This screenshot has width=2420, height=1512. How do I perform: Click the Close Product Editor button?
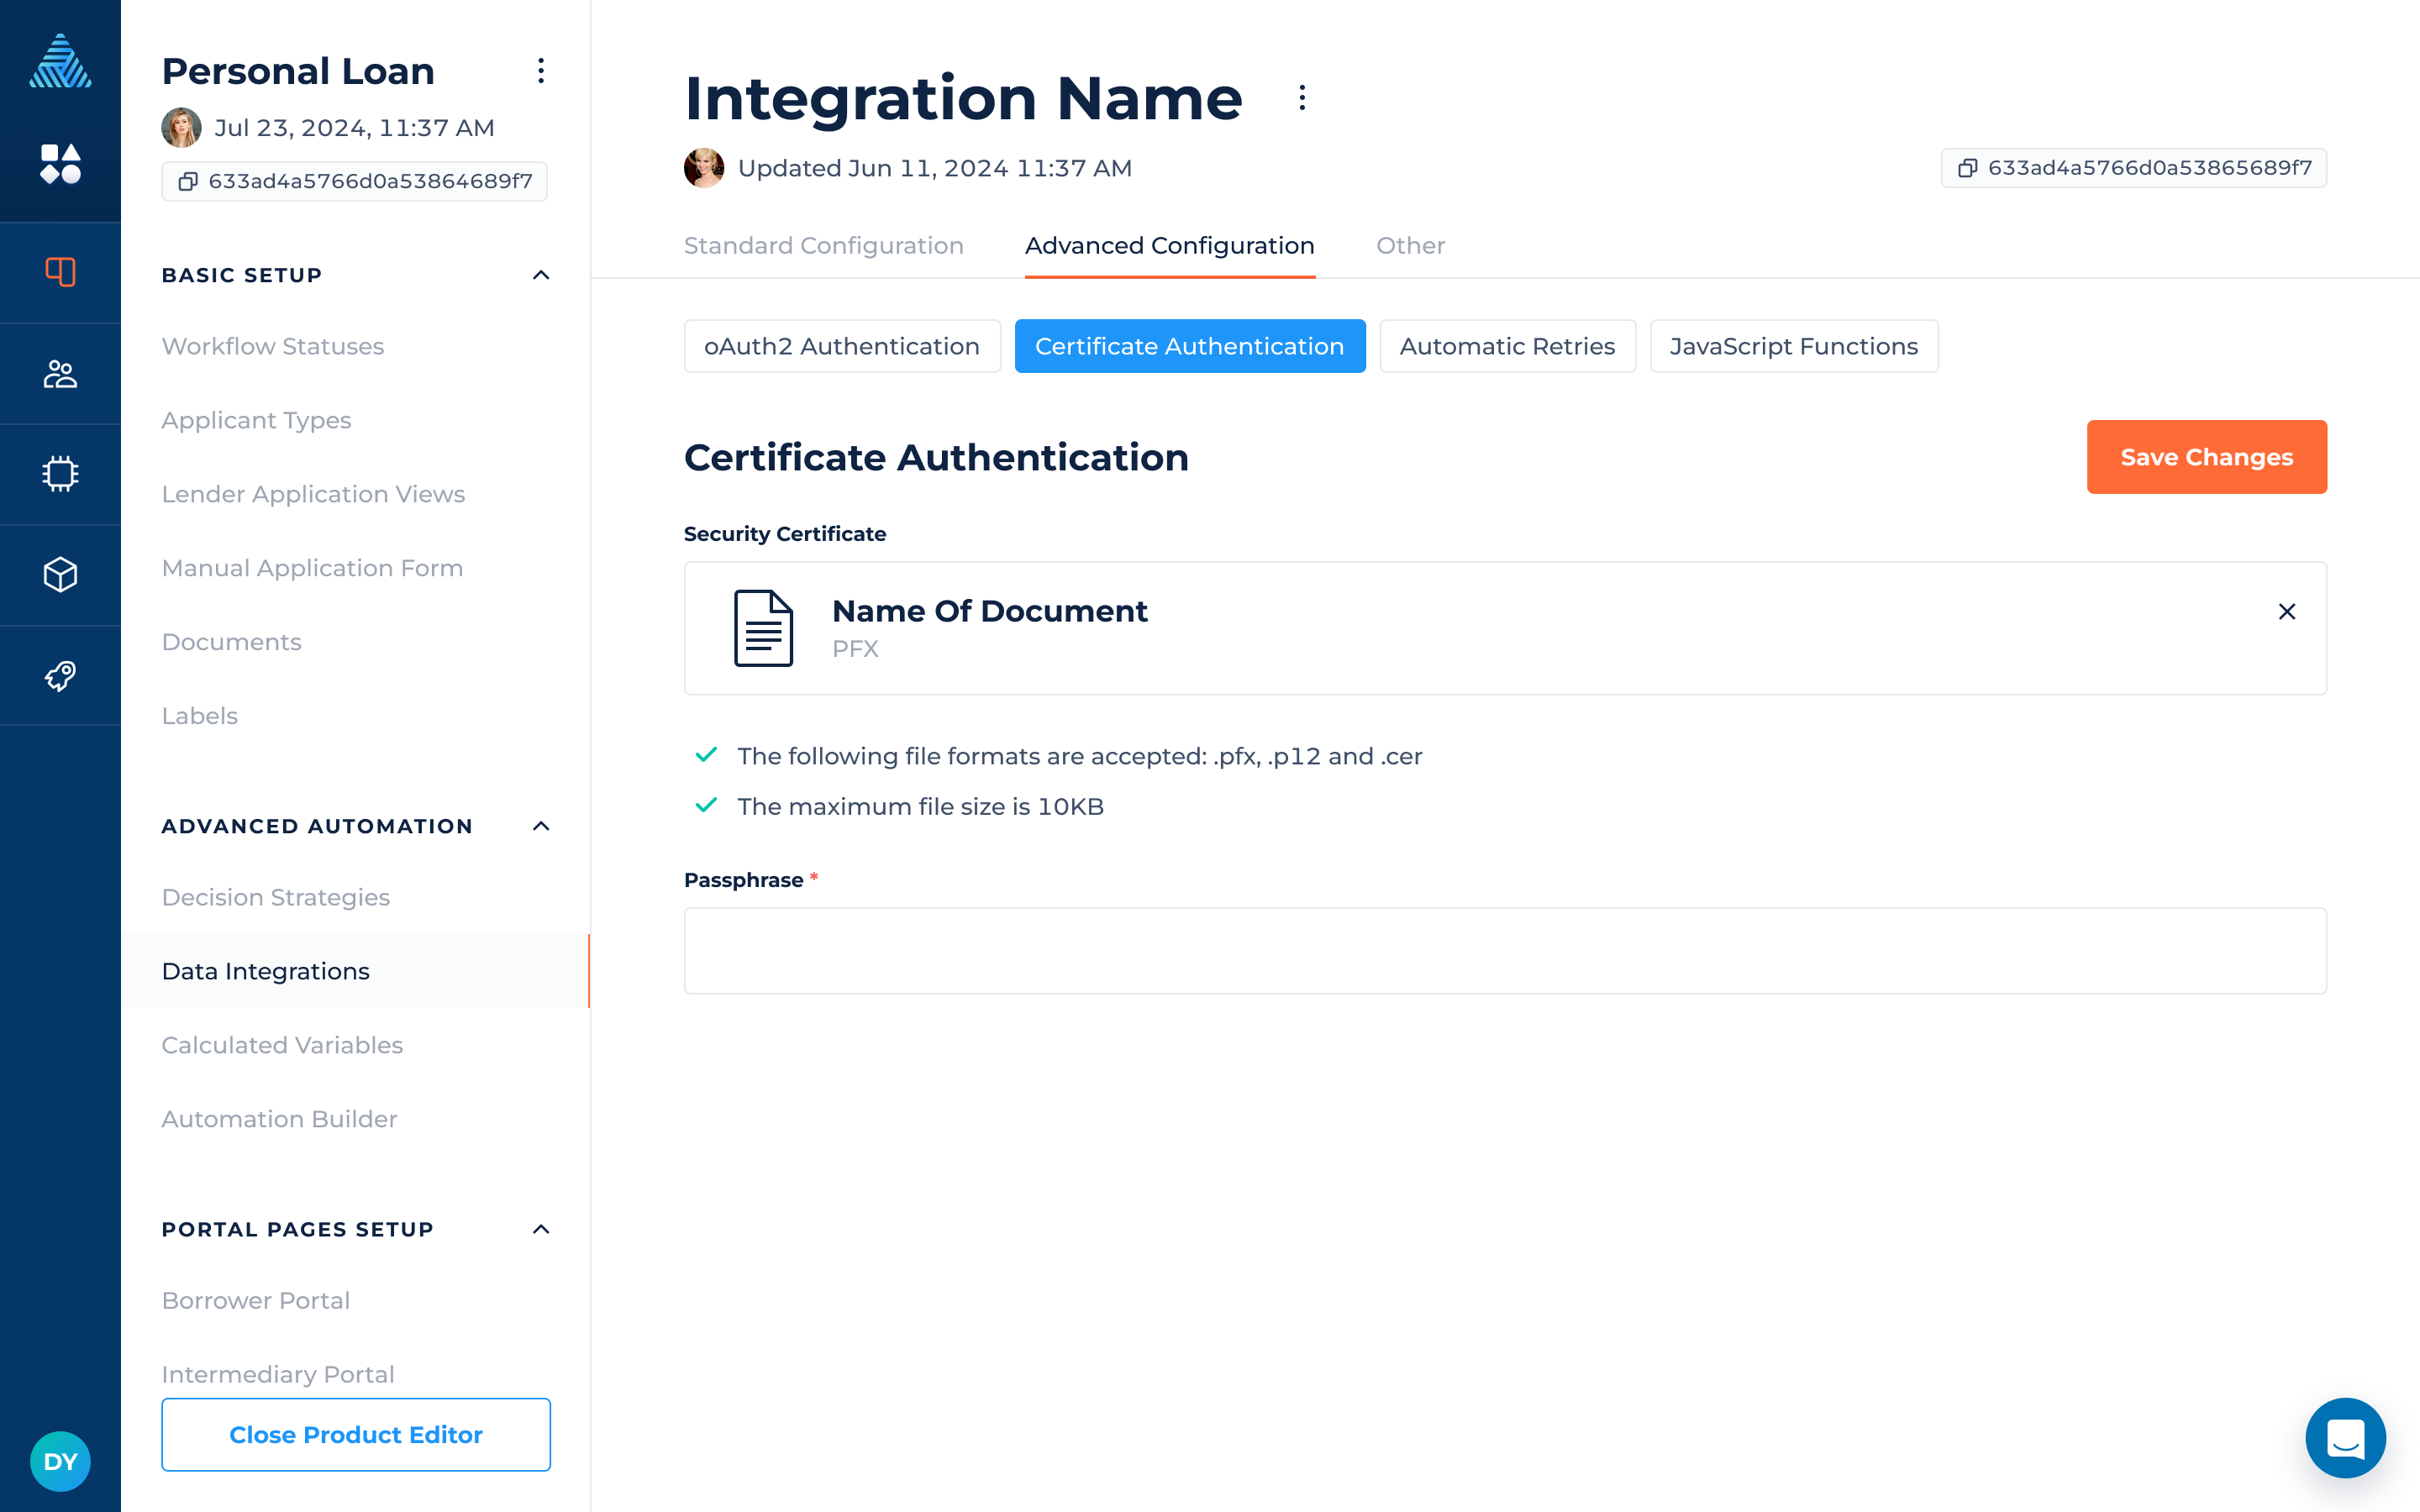355,1434
